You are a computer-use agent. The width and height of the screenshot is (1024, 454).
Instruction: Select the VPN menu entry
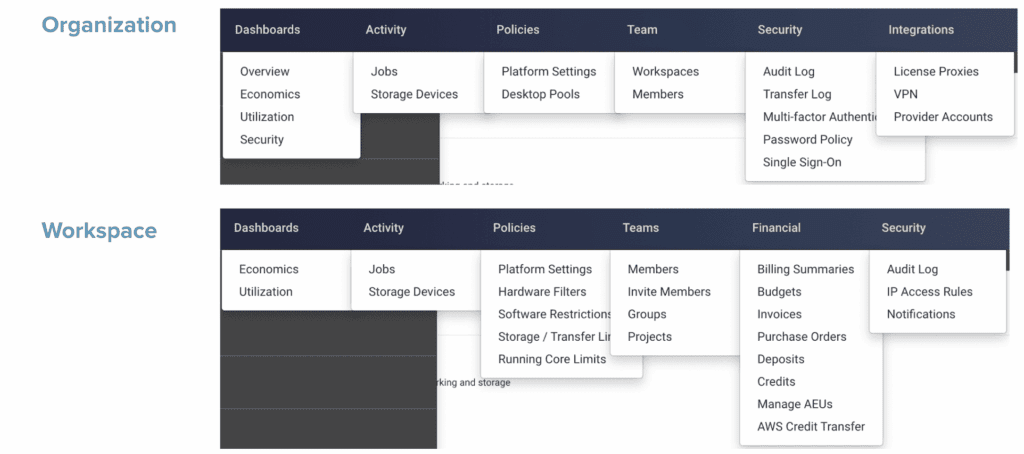(906, 94)
